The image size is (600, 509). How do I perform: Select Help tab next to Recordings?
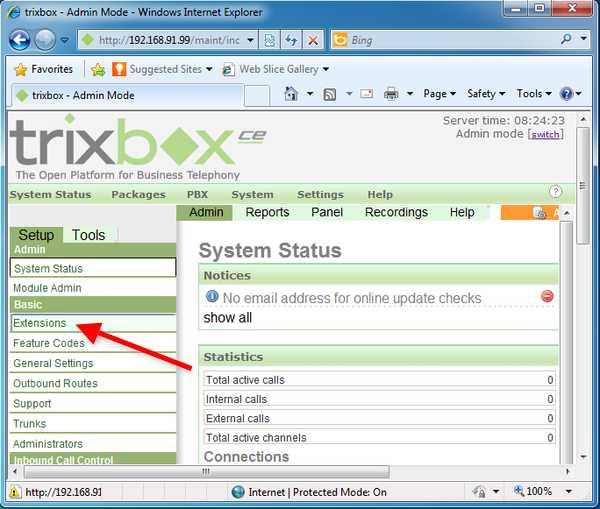pyautogui.click(x=462, y=212)
